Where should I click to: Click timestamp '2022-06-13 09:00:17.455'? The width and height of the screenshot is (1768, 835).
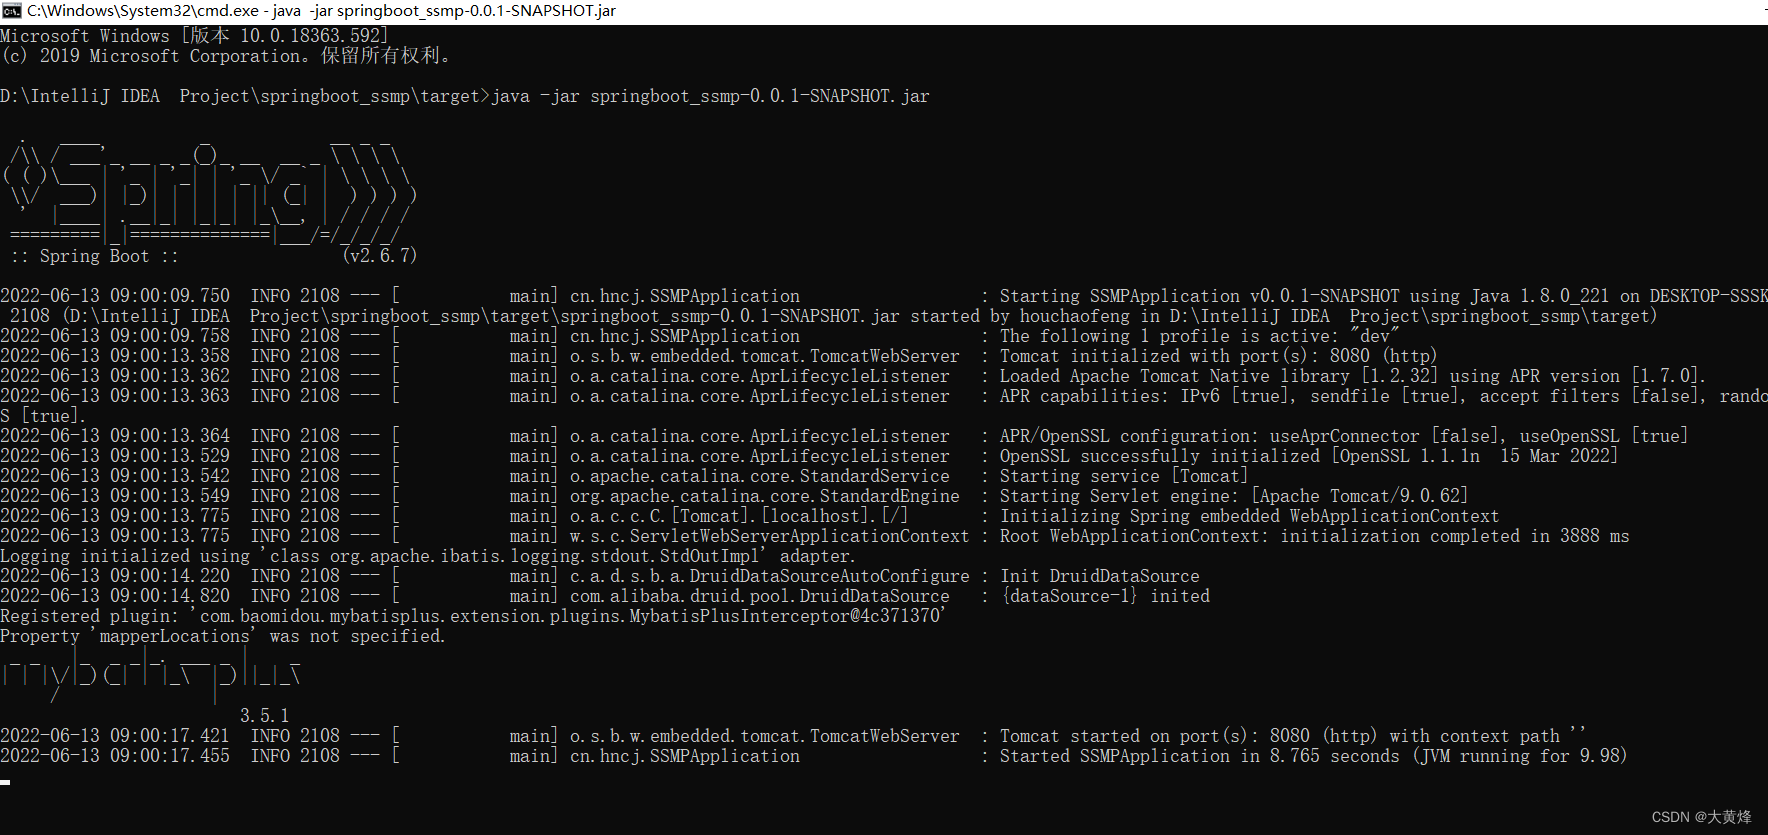(115, 756)
